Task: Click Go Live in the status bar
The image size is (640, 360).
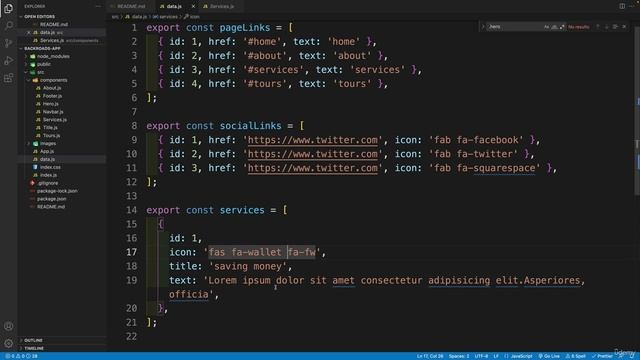Action: click(549, 356)
